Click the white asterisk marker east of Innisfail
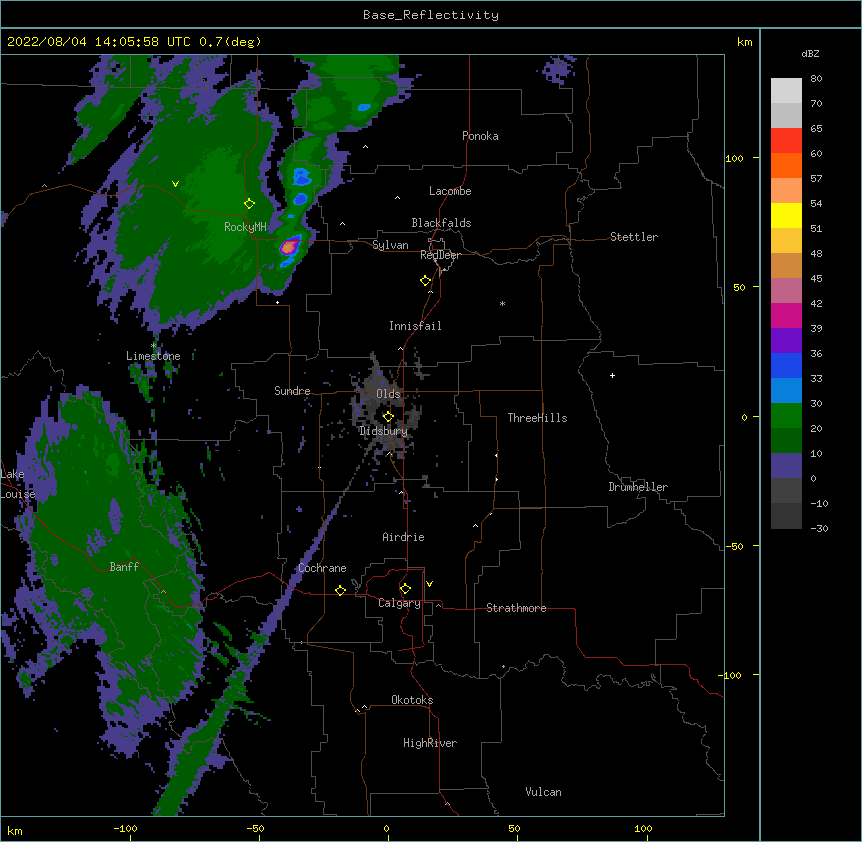 (x=502, y=303)
